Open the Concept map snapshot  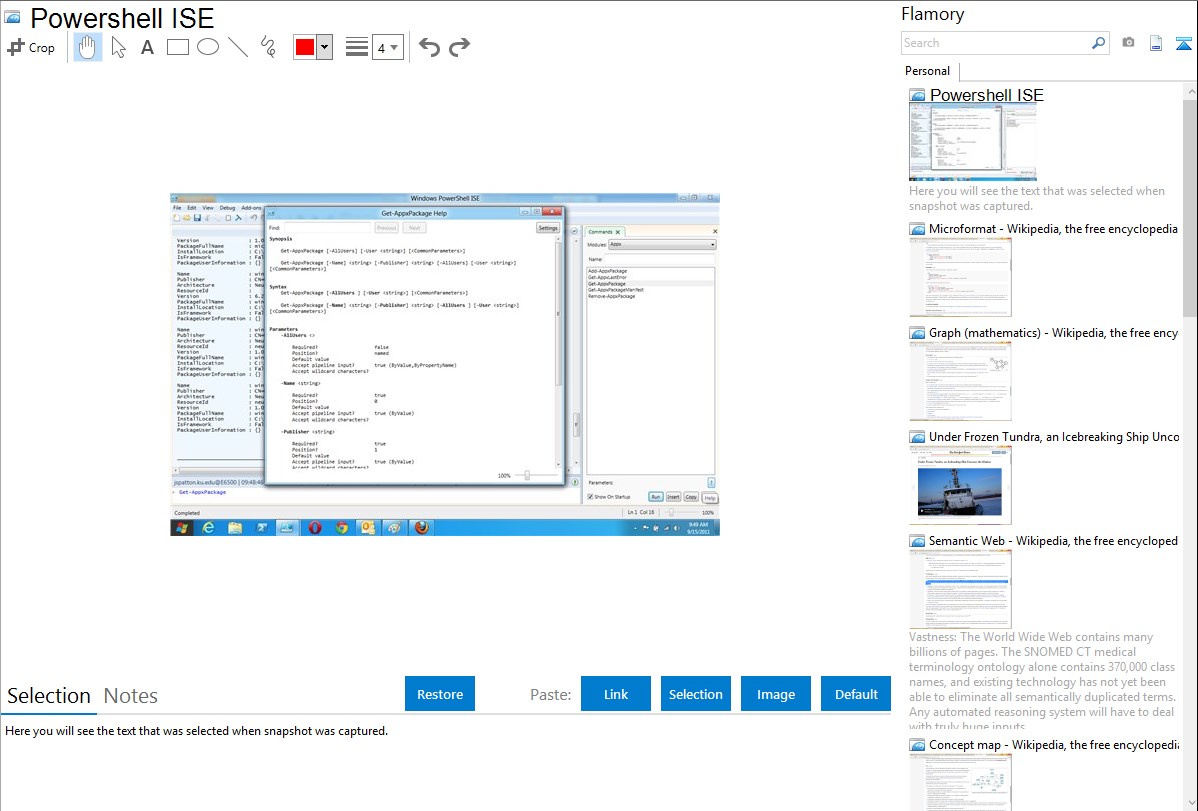click(x=1053, y=744)
